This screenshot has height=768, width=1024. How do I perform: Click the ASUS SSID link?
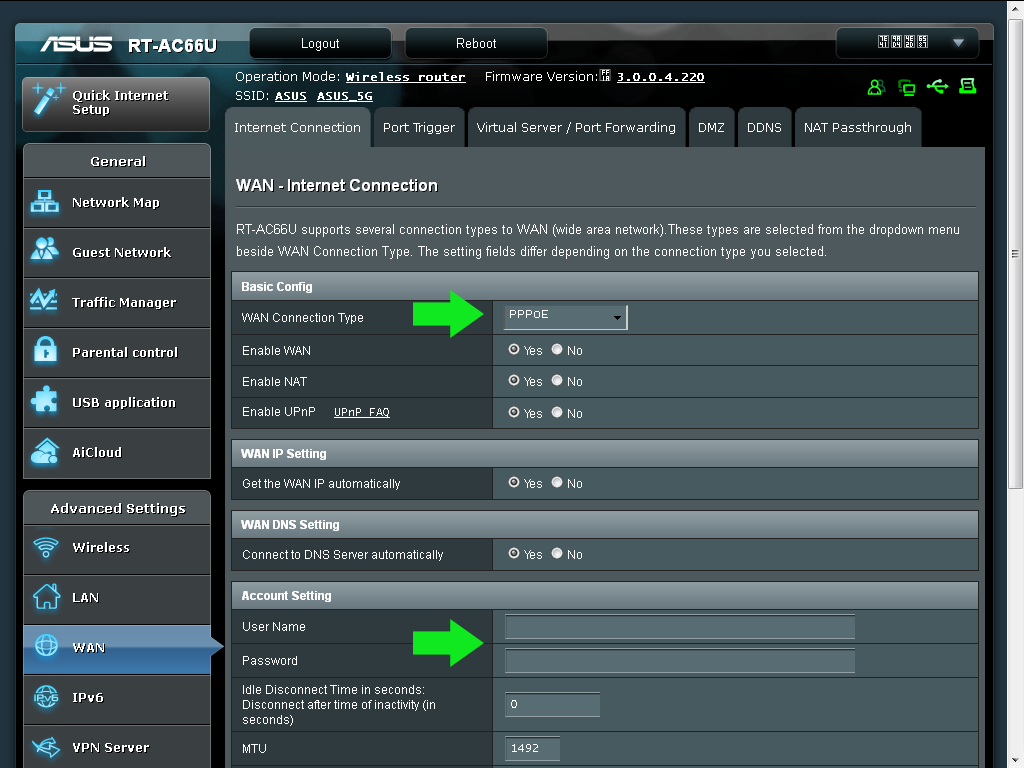(x=291, y=96)
